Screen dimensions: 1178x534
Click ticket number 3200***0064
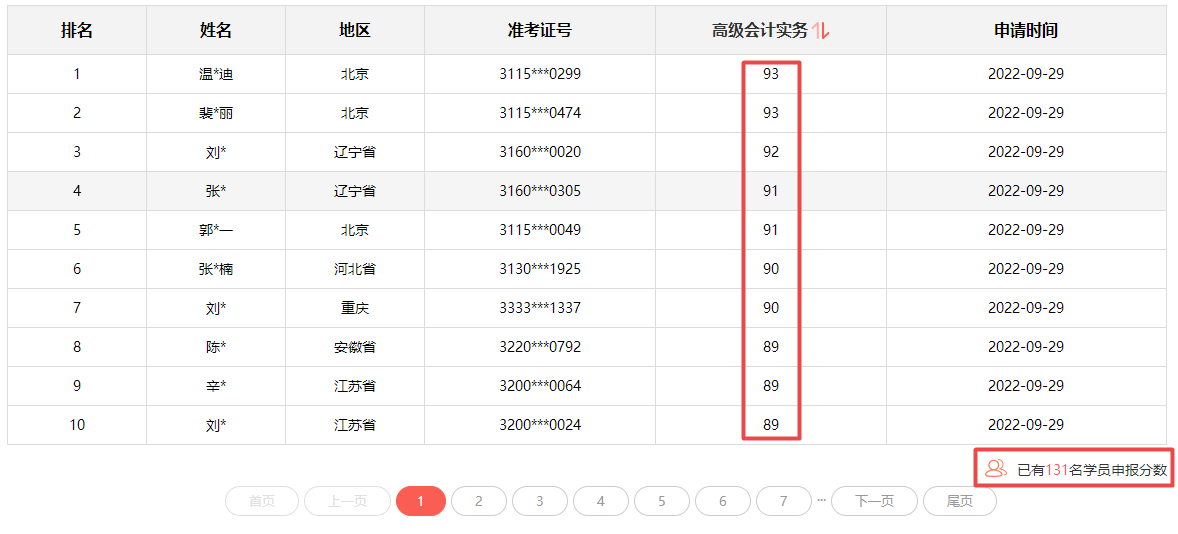pyautogui.click(x=539, y=386)
